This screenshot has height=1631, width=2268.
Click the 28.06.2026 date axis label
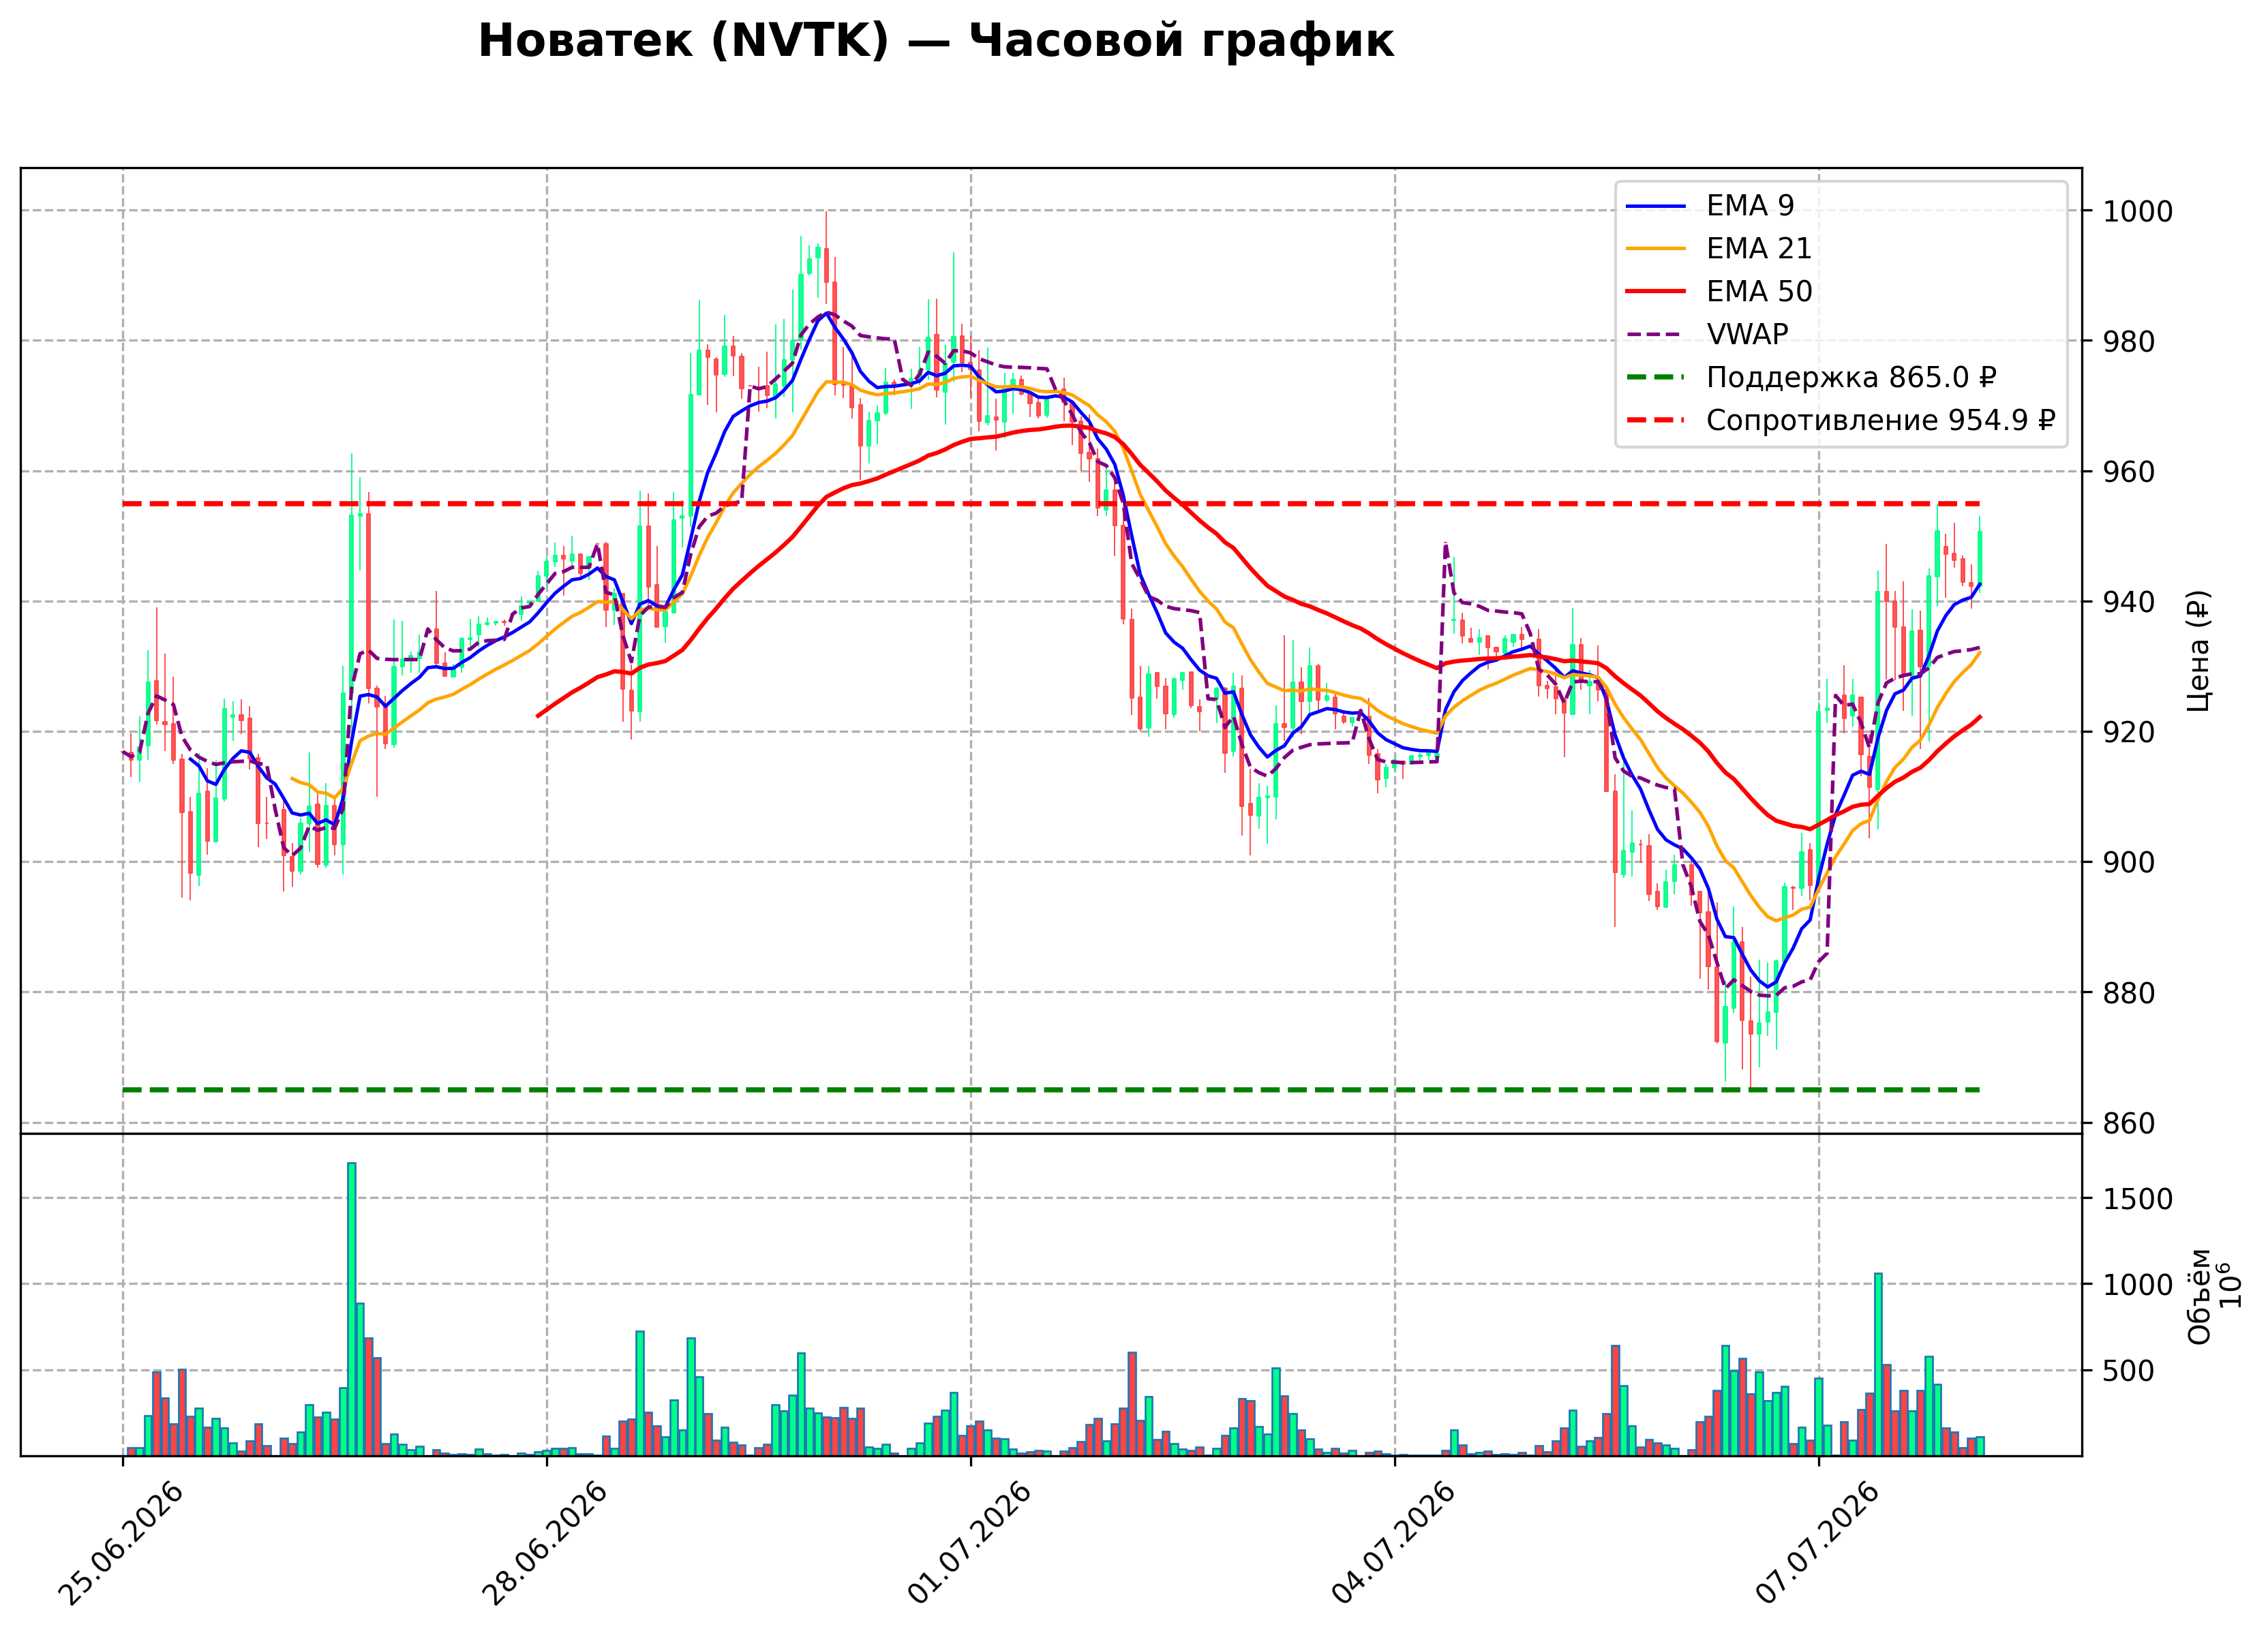(544, 1545)
